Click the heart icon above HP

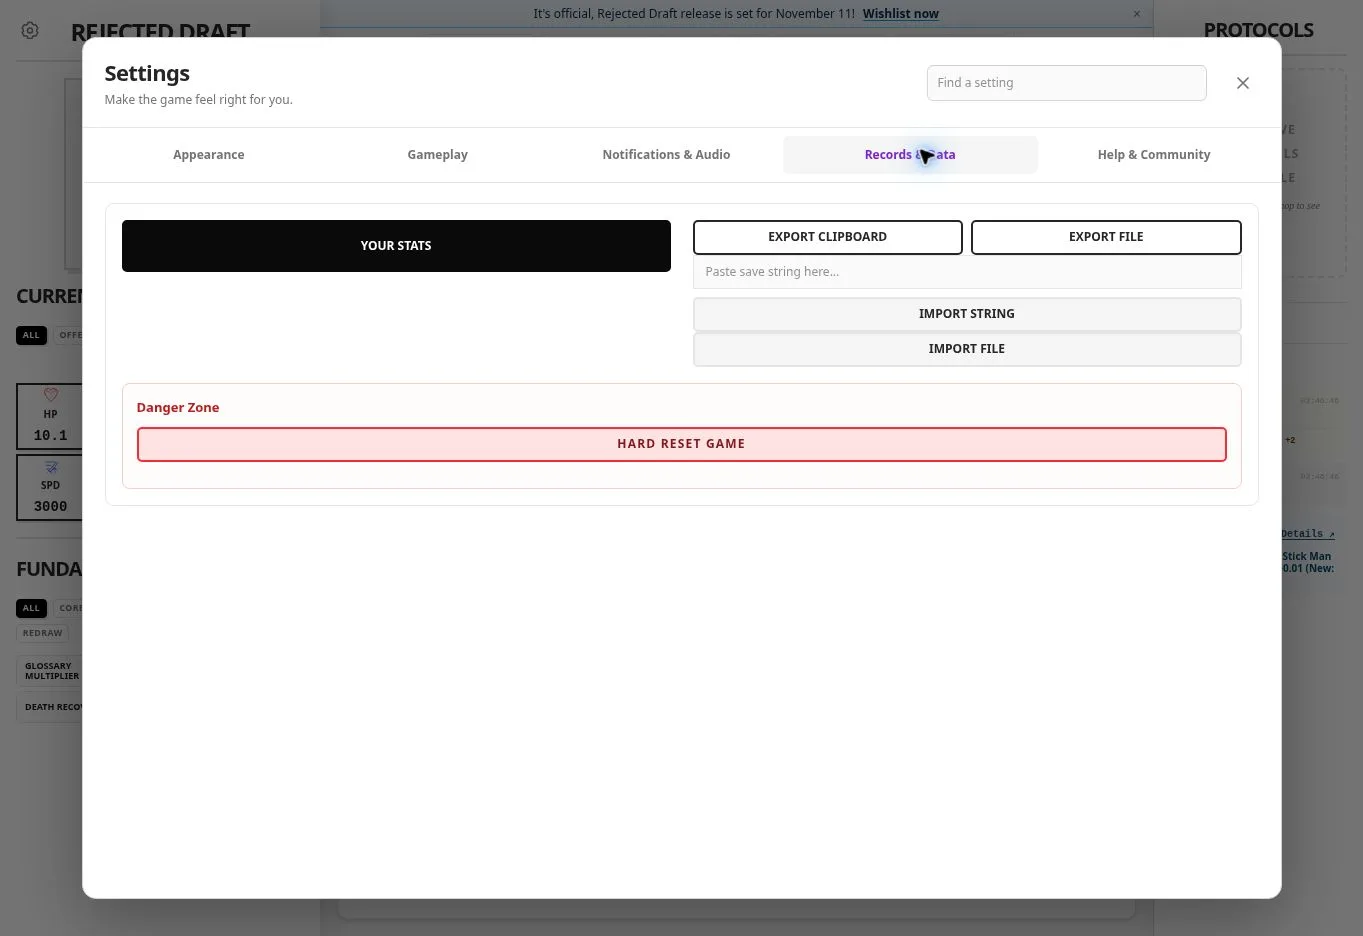point(51,395)
